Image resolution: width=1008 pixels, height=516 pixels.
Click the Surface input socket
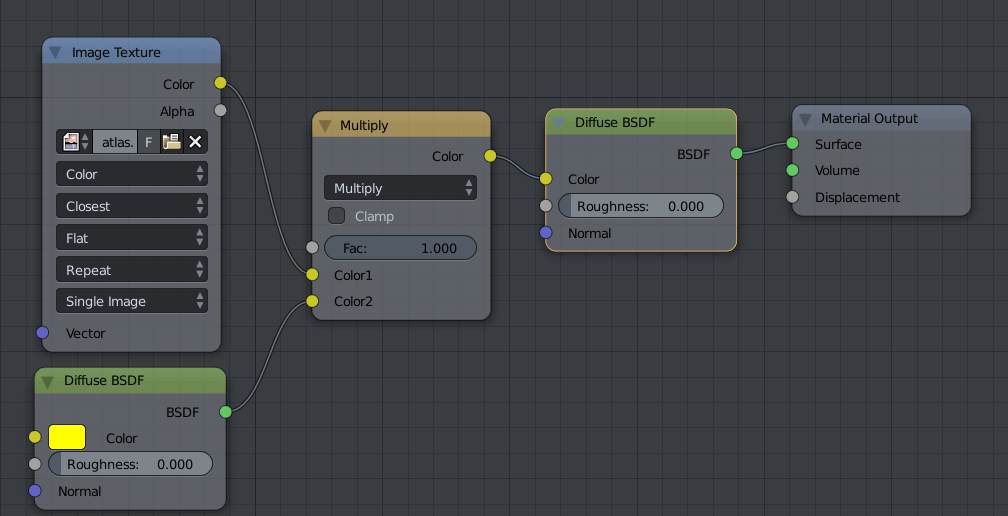click(793, 143)
